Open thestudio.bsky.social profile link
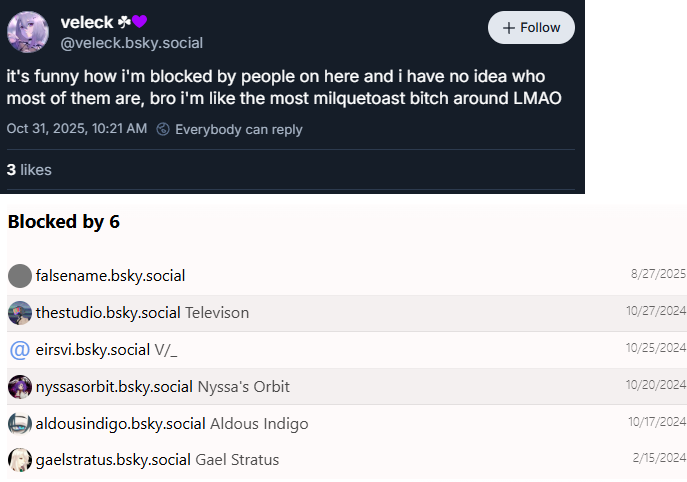 tap(108, 313)
